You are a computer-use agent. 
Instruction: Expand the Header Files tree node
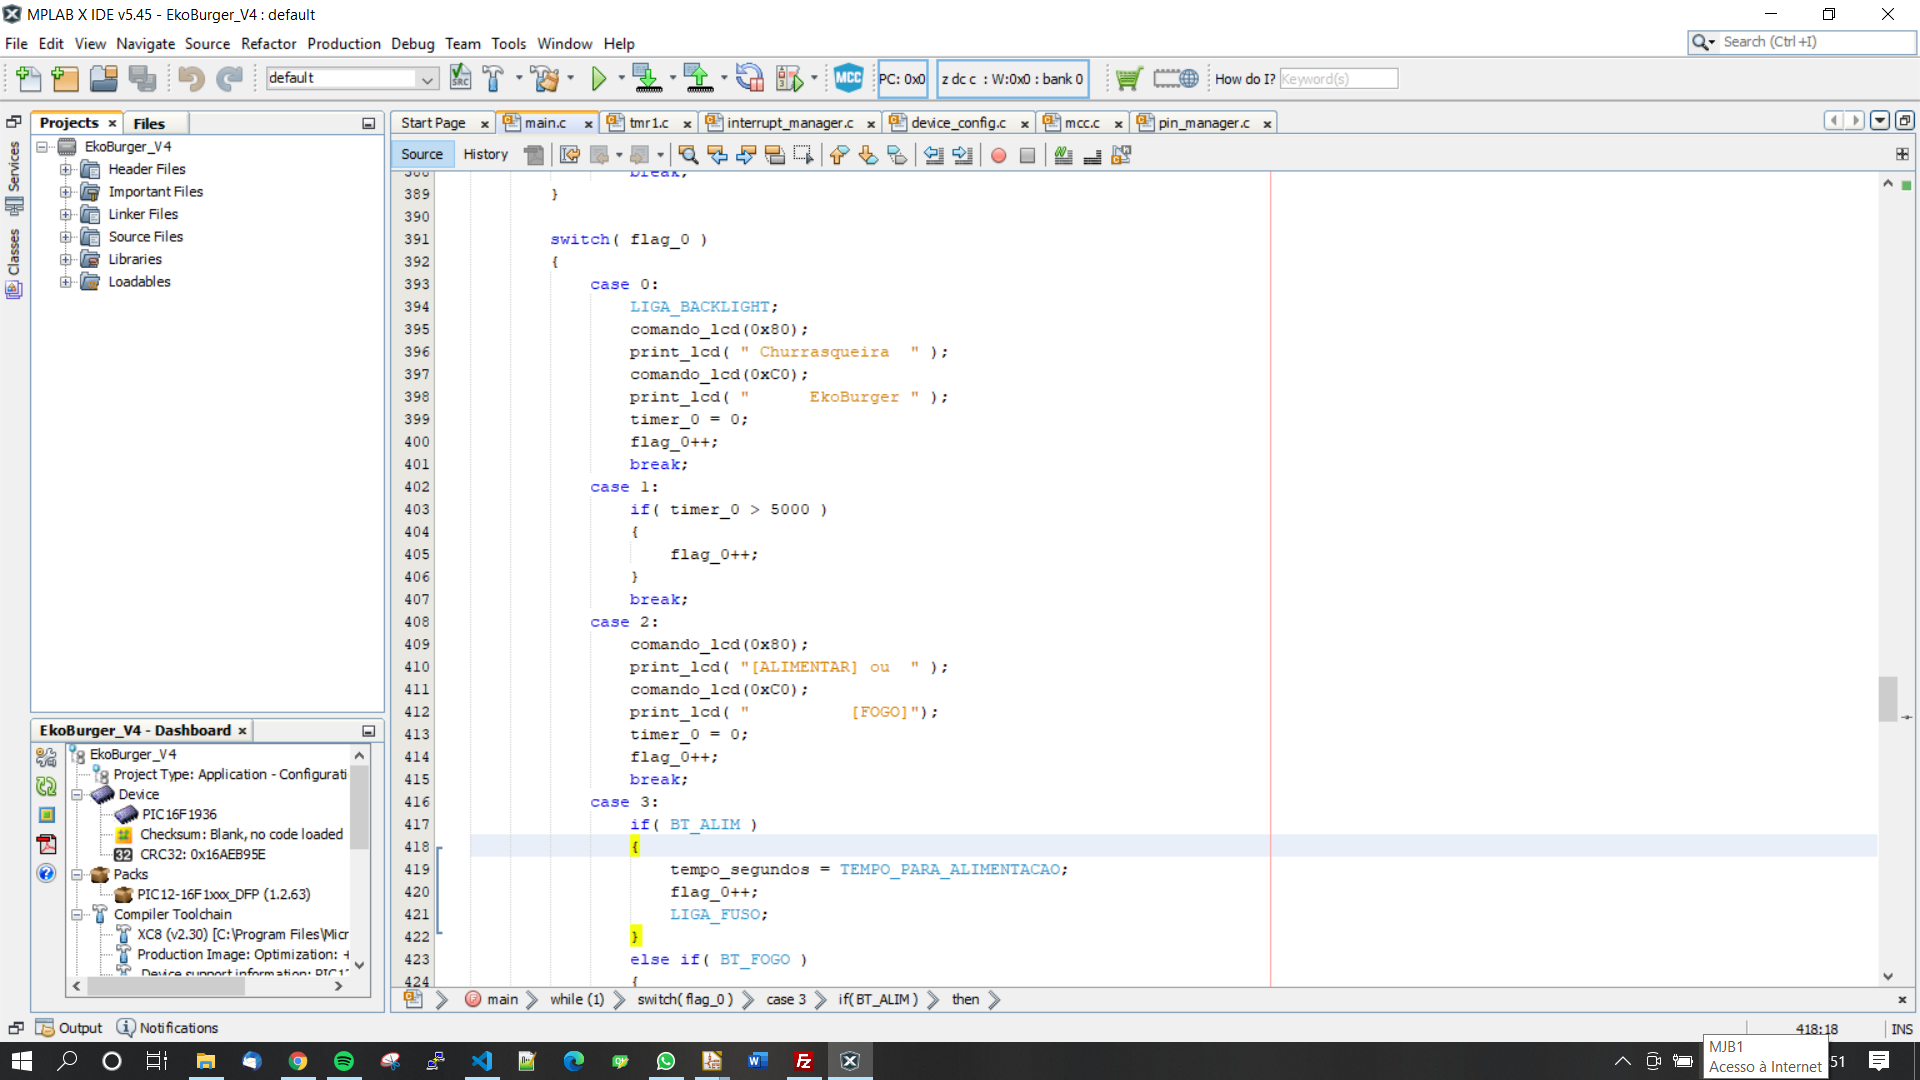pyautogui.click(x=66, y=169)
